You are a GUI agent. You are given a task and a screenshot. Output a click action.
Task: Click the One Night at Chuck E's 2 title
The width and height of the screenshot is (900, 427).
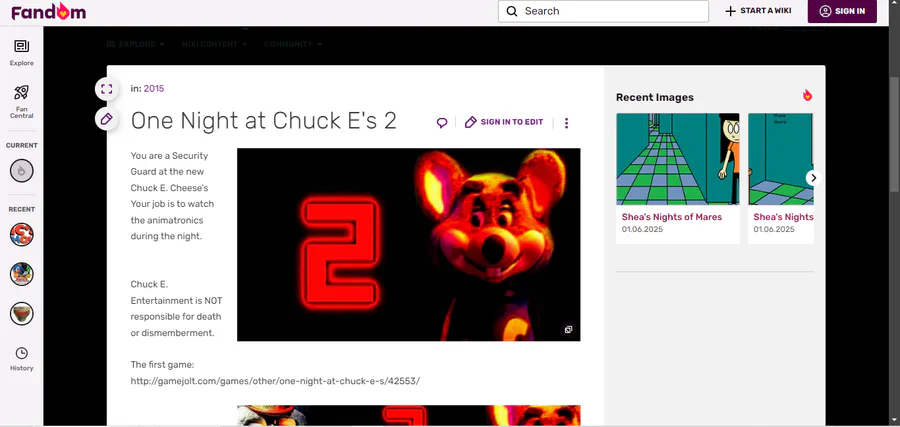click(x=263, y=121)
